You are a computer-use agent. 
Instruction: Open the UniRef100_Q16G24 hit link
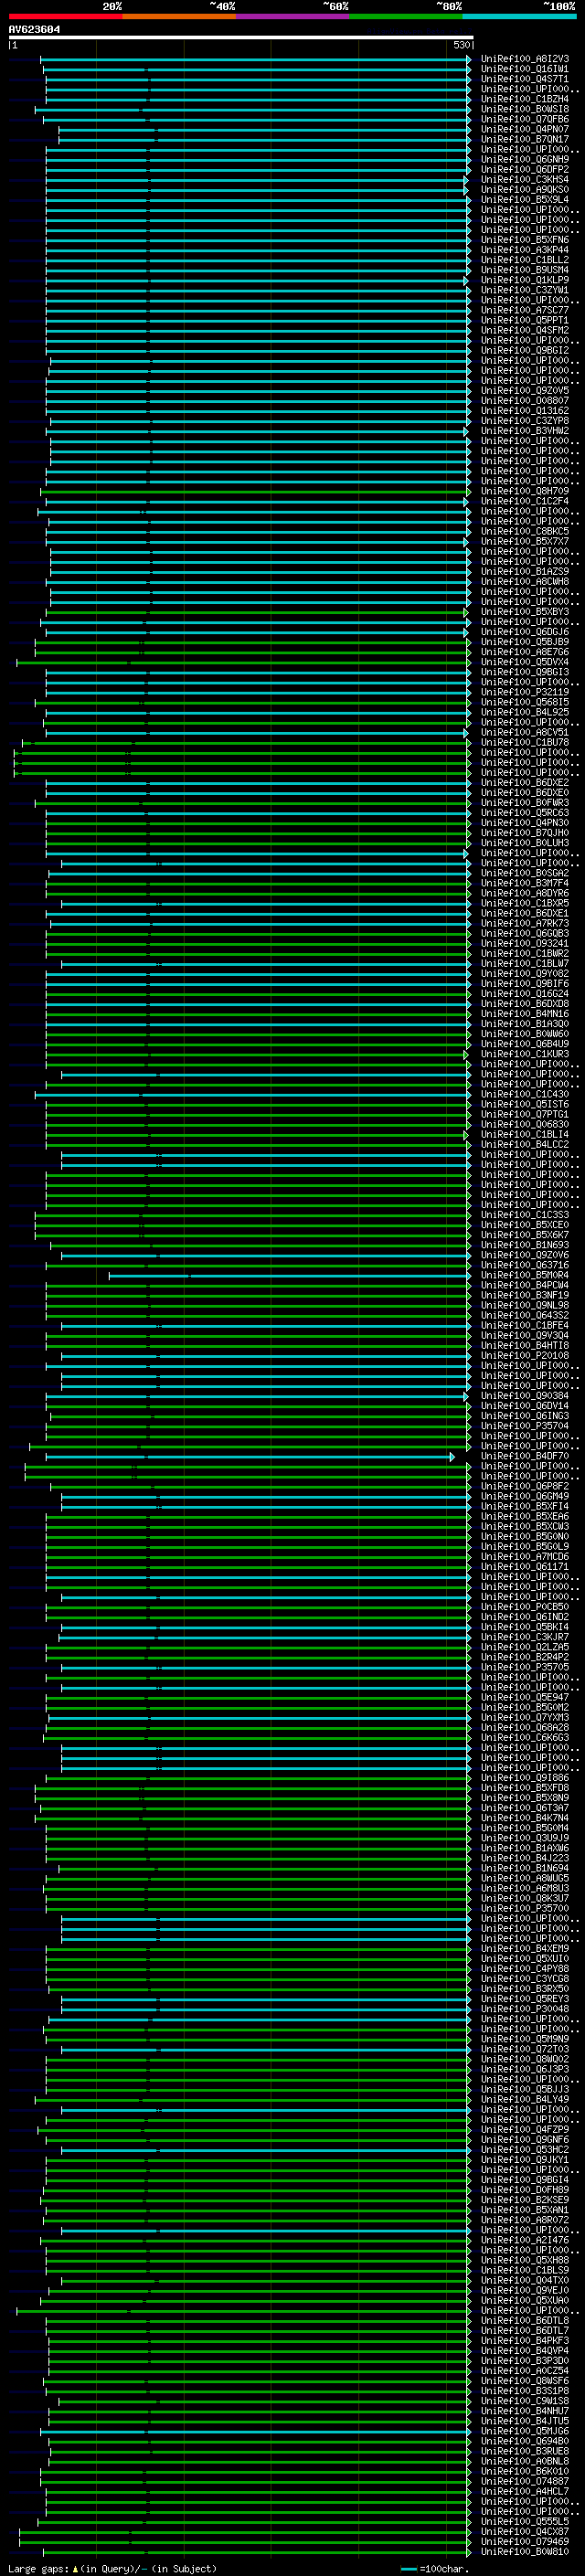click(x=525, y=993)
